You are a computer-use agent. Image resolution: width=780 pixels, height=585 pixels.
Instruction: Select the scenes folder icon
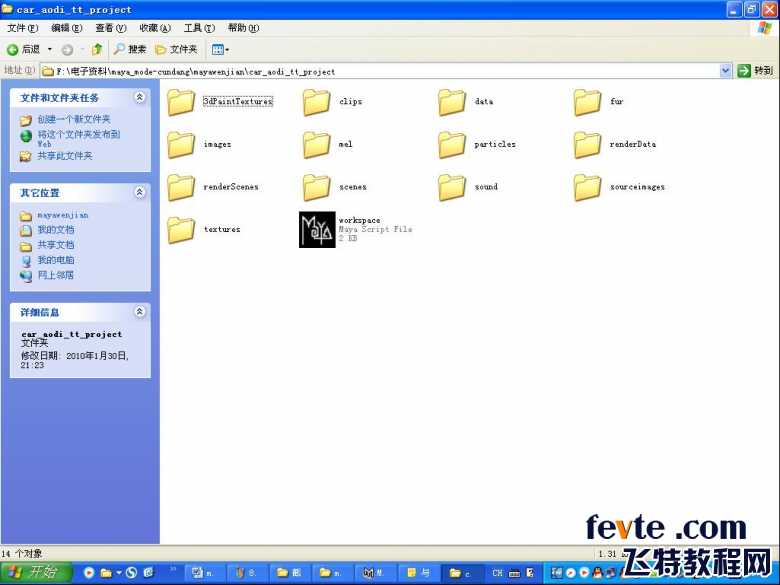click(316, 188)
